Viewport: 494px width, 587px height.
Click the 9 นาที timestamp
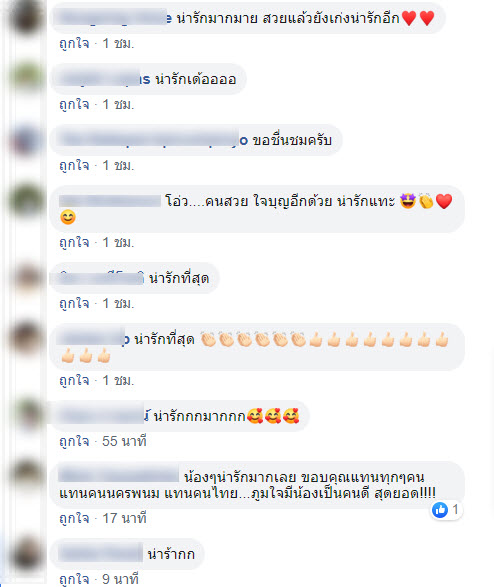120,579
